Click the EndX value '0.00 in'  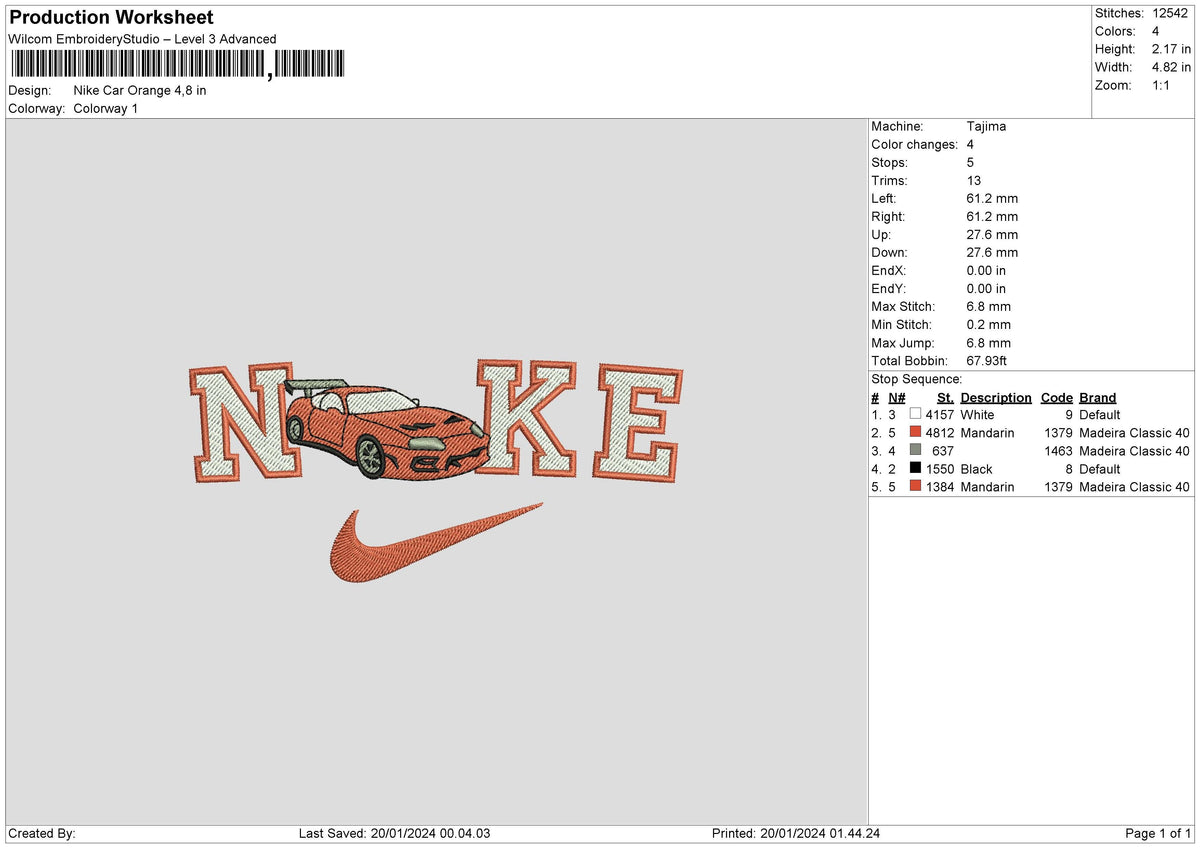(987, 270)
